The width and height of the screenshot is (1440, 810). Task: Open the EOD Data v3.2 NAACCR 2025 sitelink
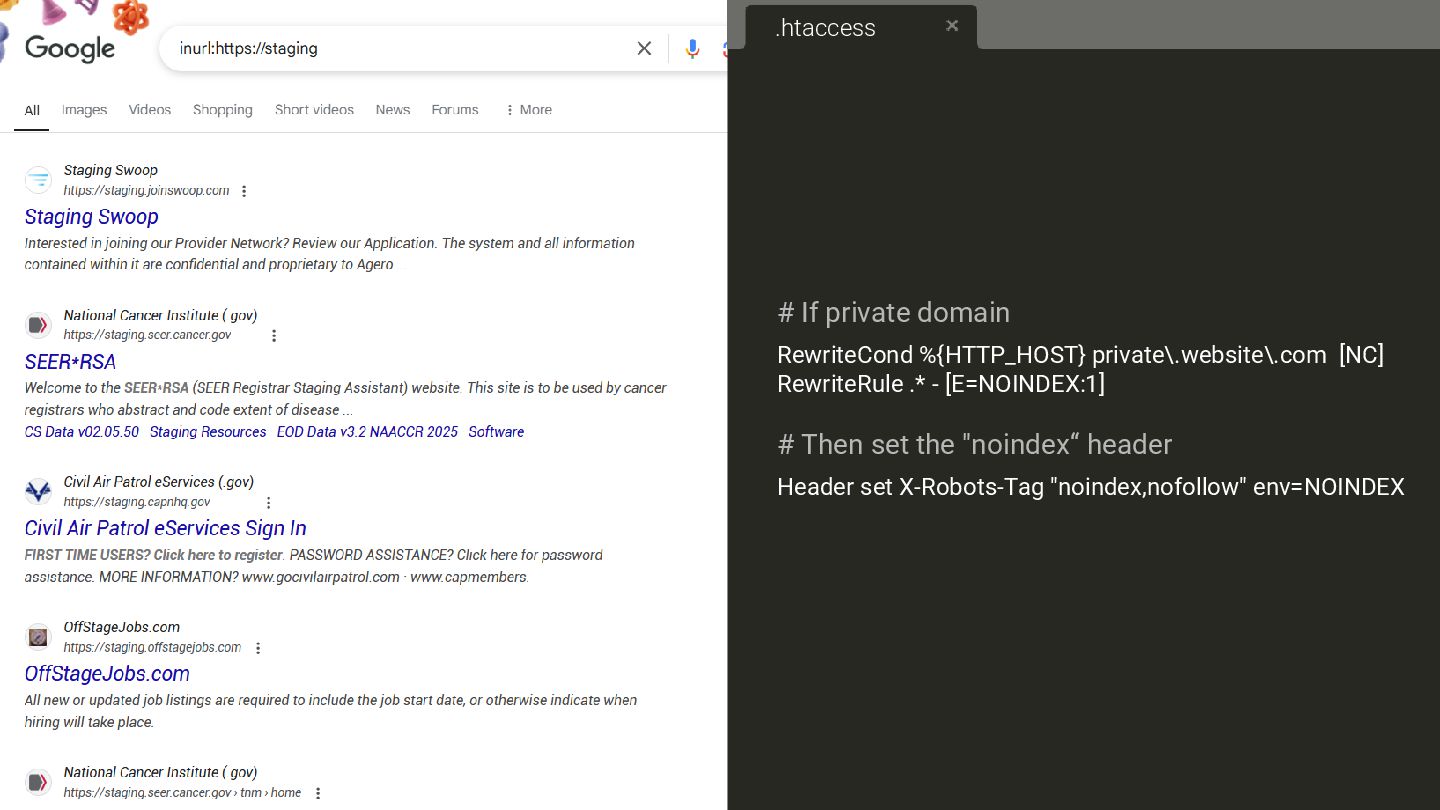pos(367,432)
